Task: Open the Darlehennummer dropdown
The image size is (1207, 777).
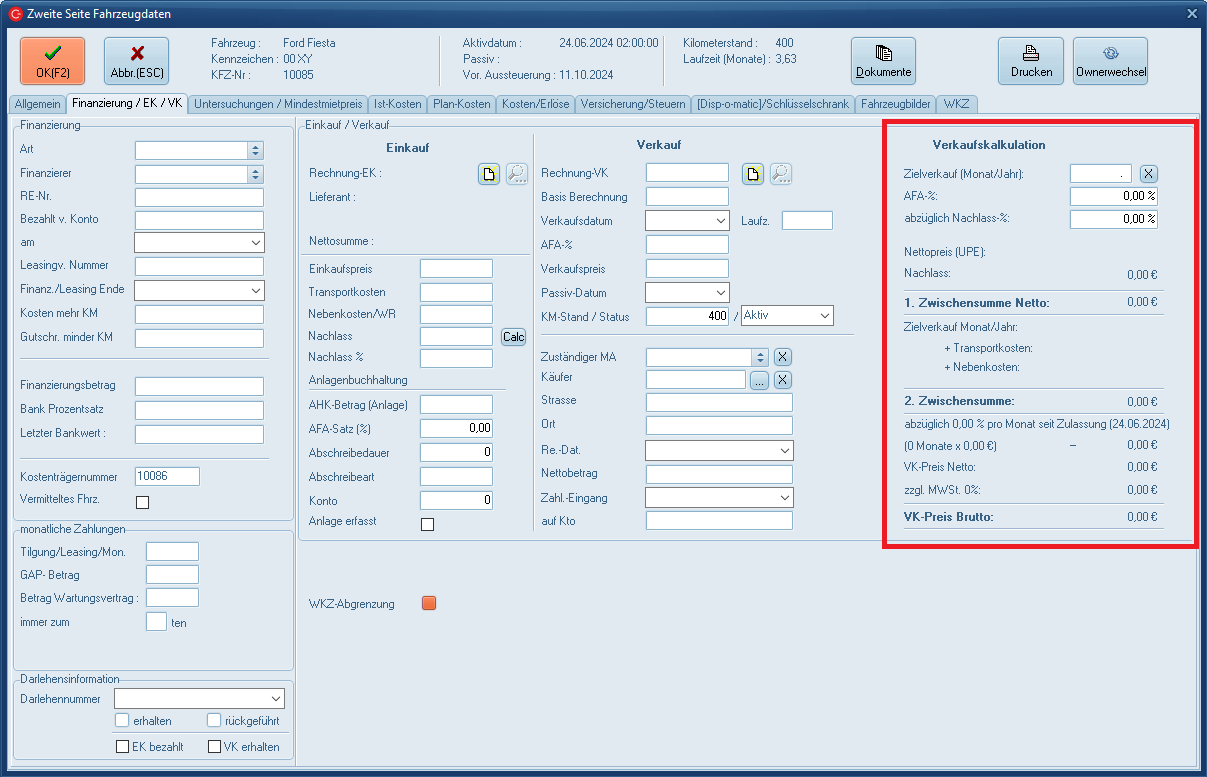Action: pyautogui.click(x=276, y=698)
